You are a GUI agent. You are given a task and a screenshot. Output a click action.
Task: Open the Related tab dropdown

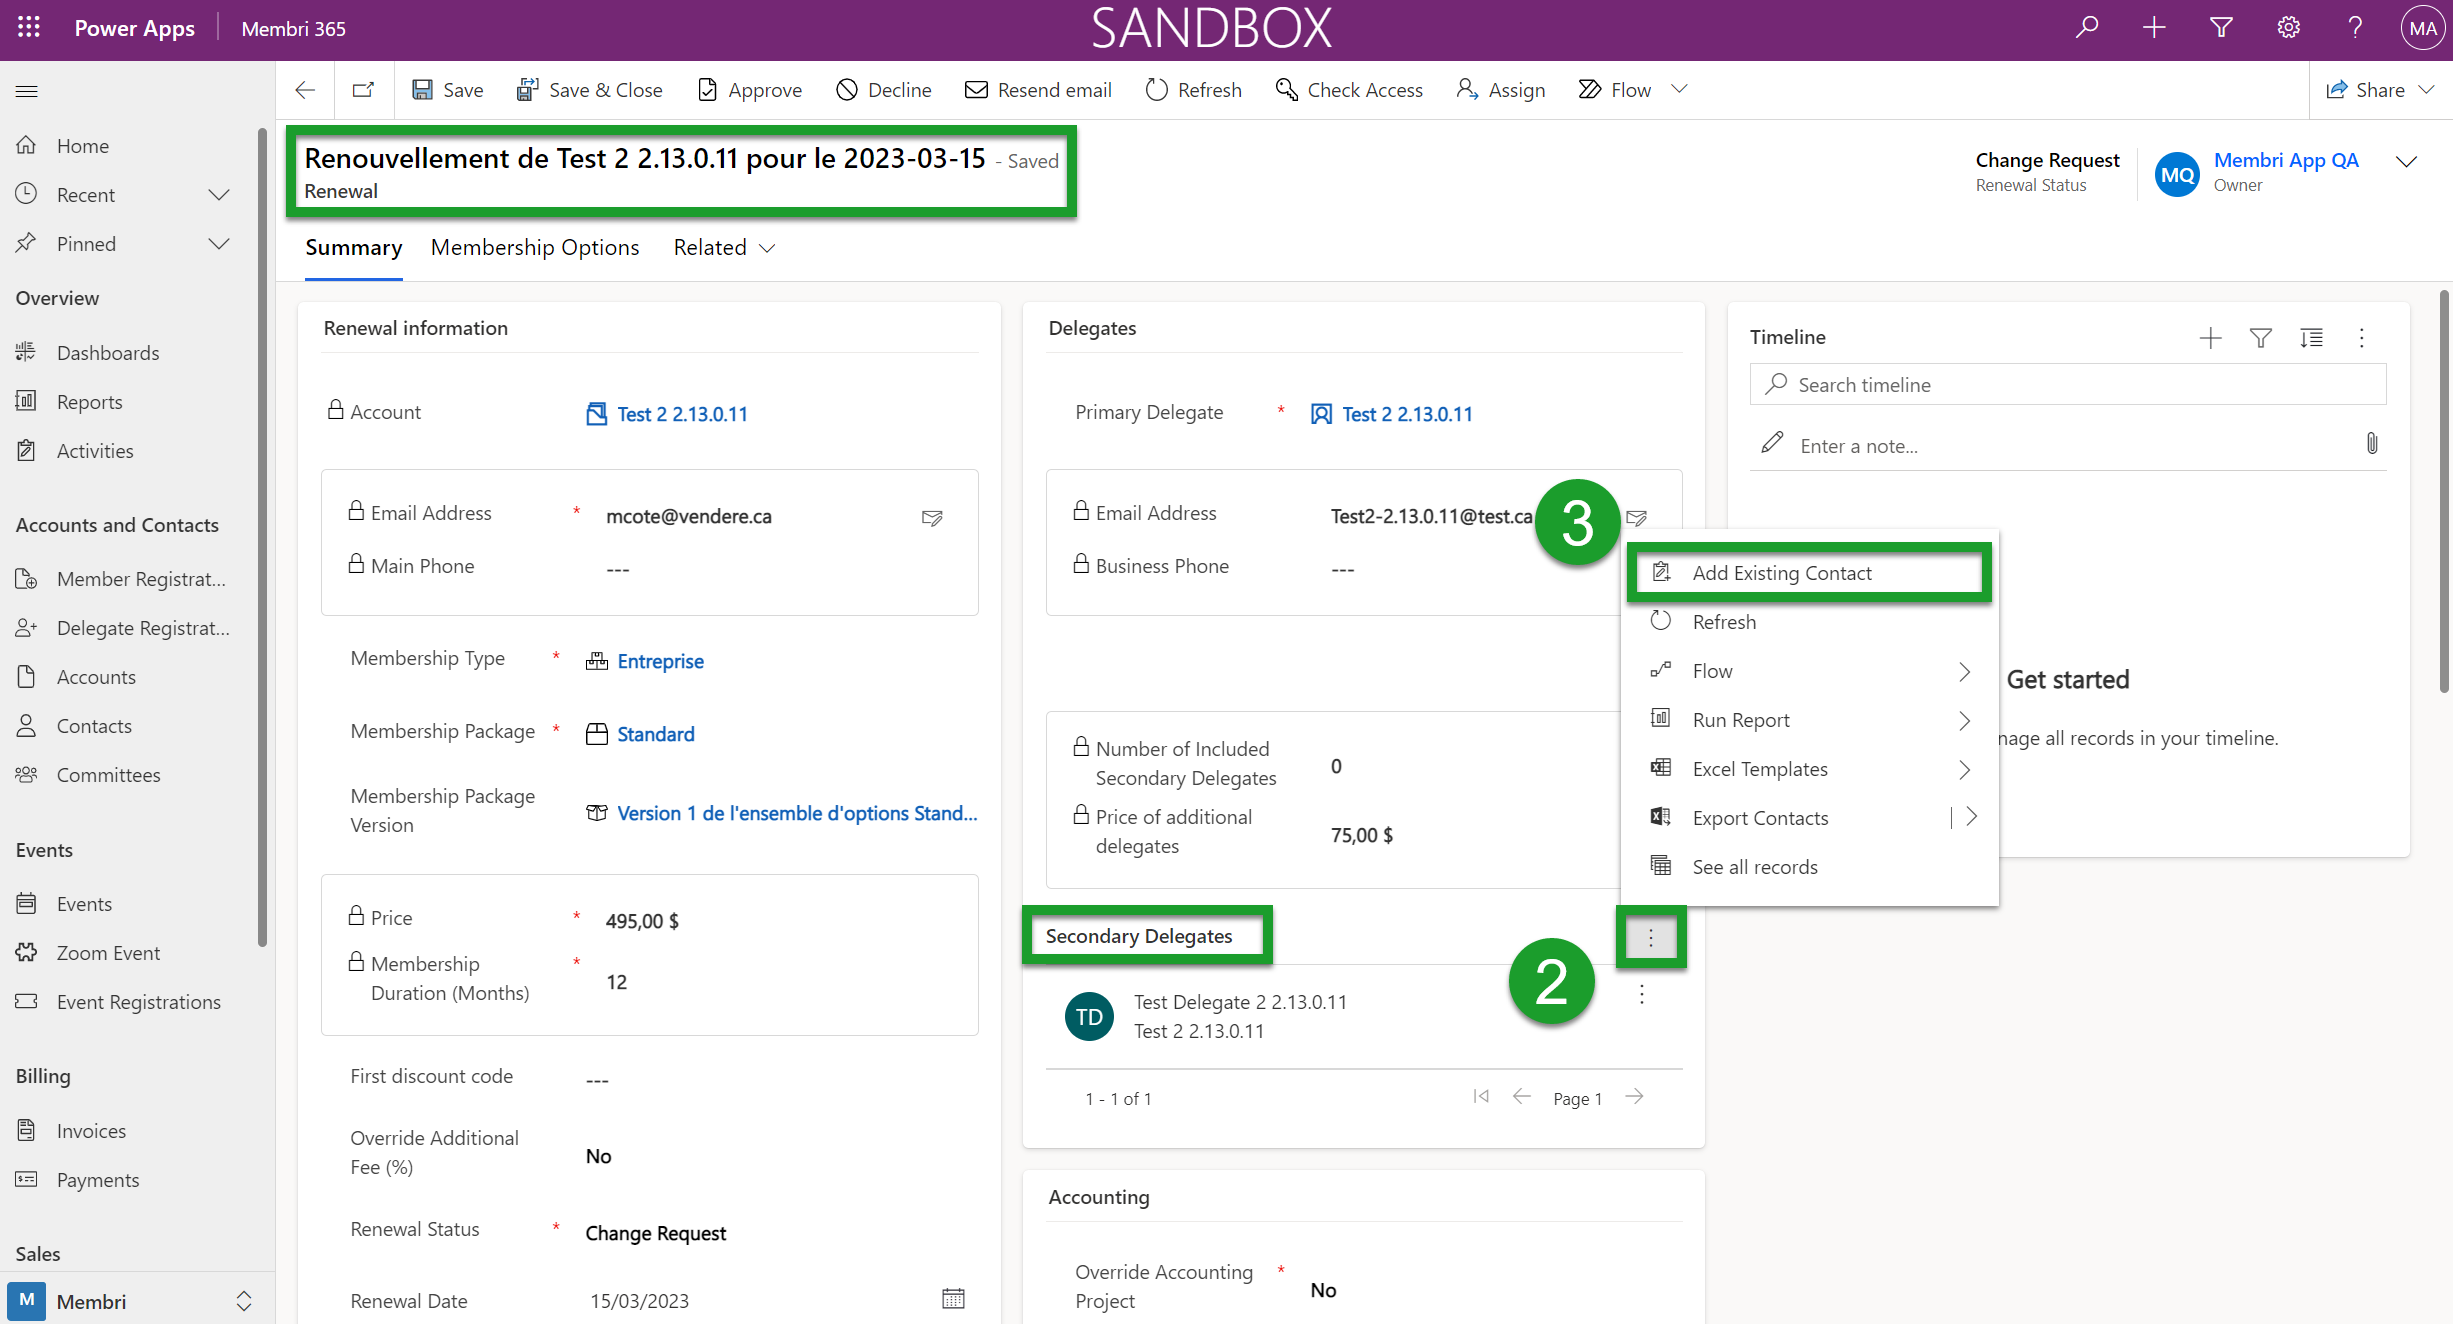[x=724, y=248]
